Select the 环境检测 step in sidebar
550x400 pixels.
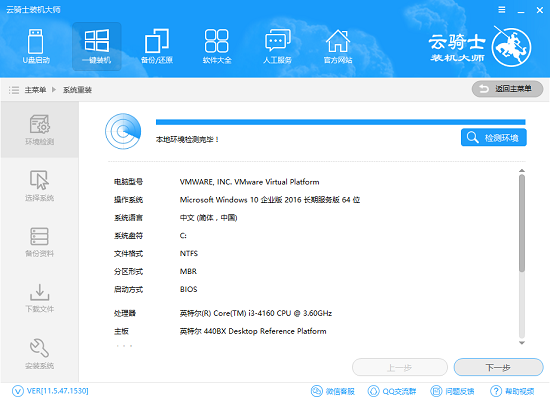click(40, 130)
